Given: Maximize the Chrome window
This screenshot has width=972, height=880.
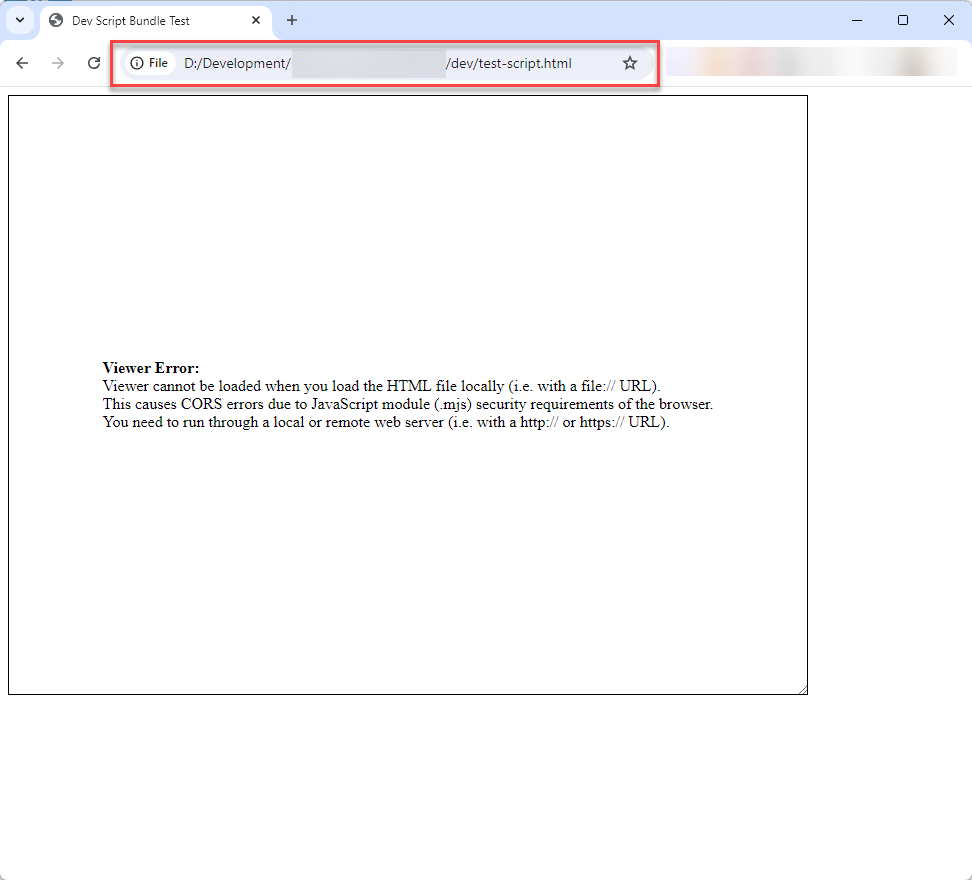Looking at the screenshot, I should (903, 20).
